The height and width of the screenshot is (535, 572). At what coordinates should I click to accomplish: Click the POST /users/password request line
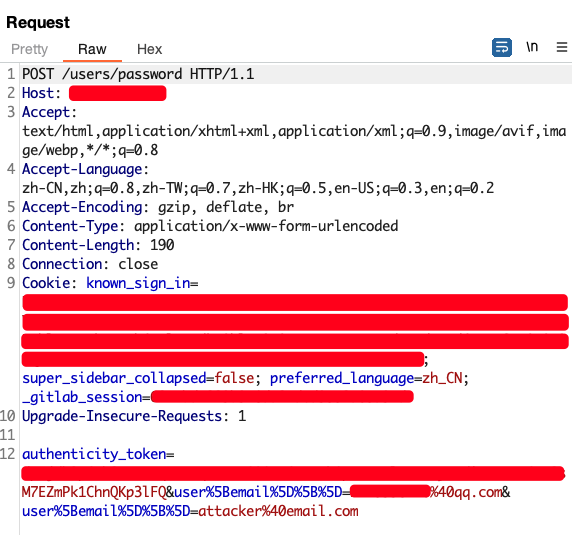click(x=138, y=74)
